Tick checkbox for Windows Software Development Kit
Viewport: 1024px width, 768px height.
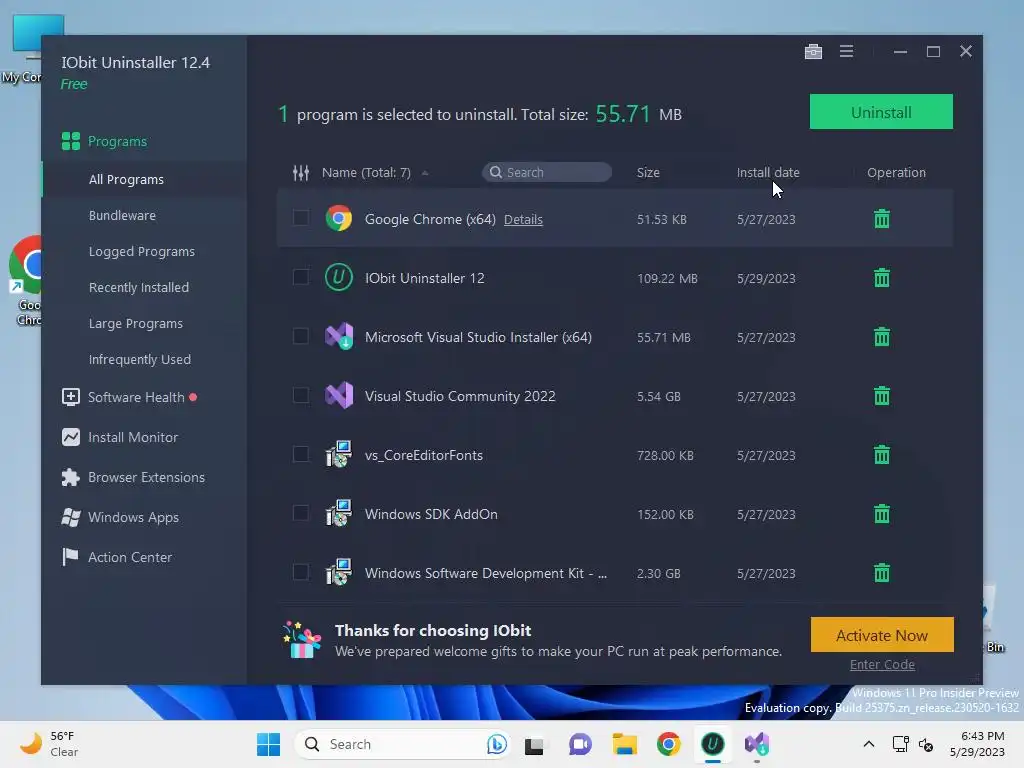(x=300, y=572)
